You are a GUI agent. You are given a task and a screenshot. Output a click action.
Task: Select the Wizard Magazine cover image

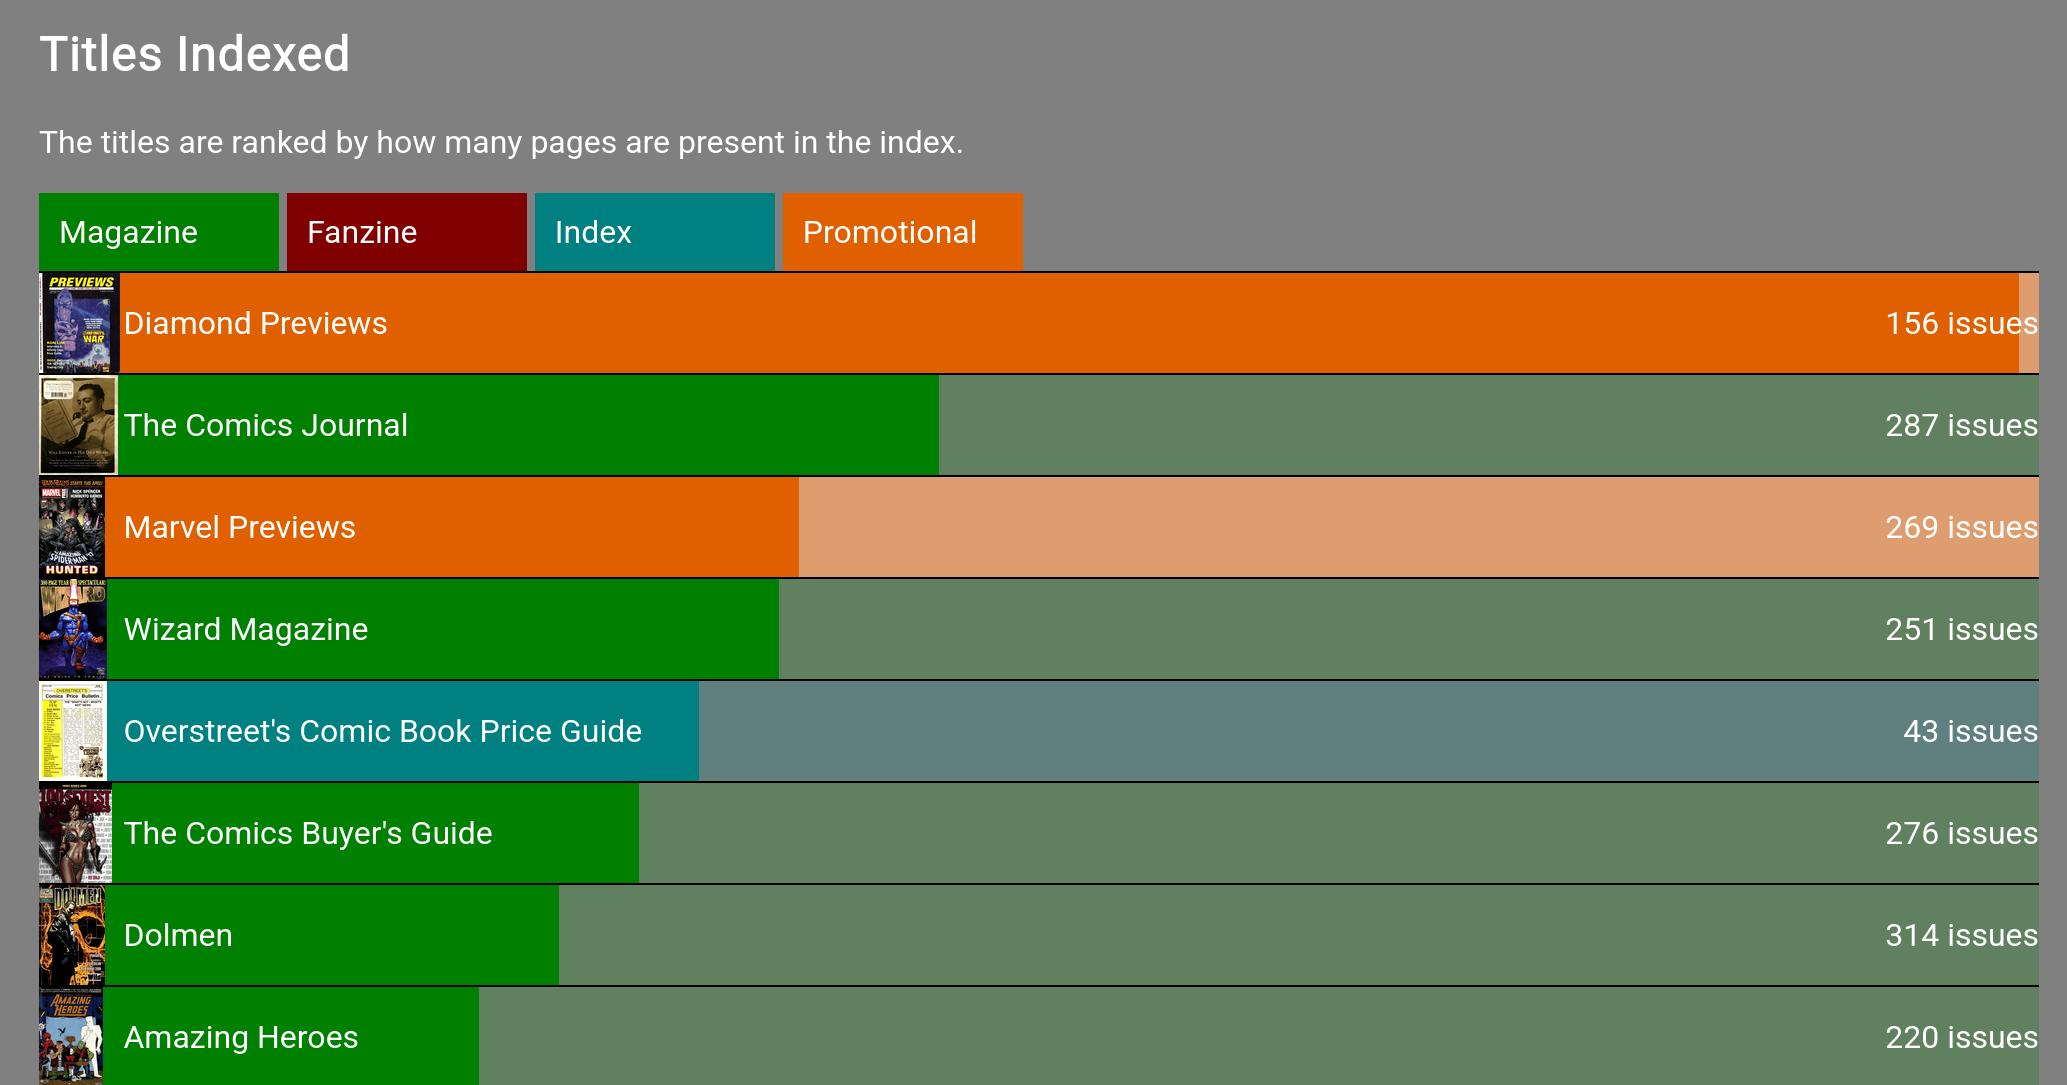[x=73, y=629]
